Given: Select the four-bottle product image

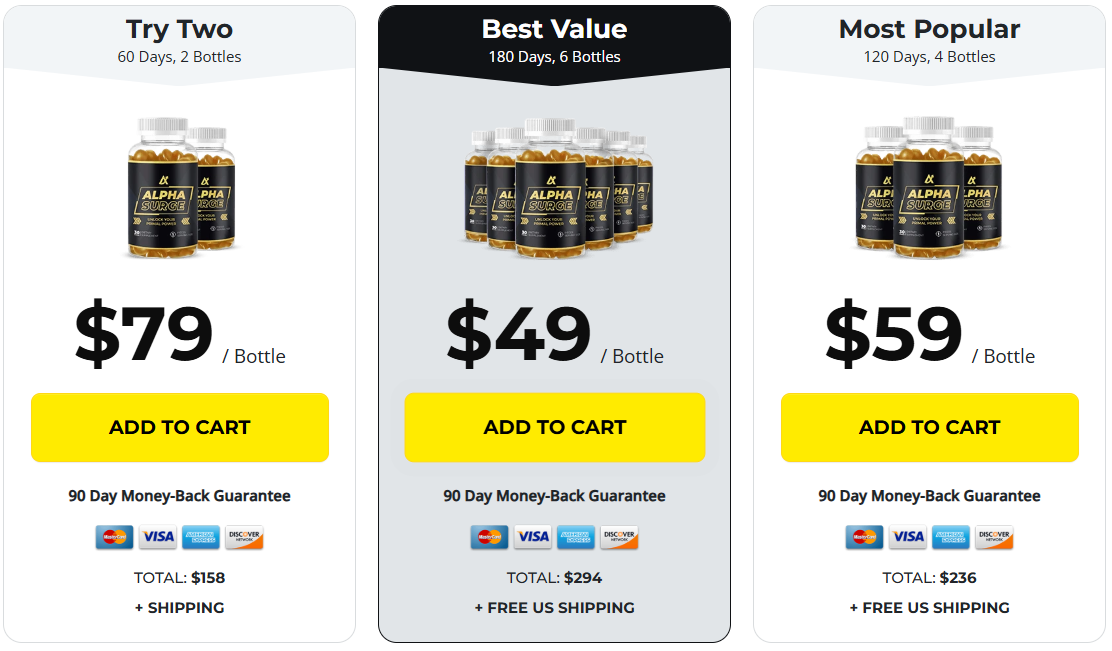Looking at the screenshot, I should (929, 187).
